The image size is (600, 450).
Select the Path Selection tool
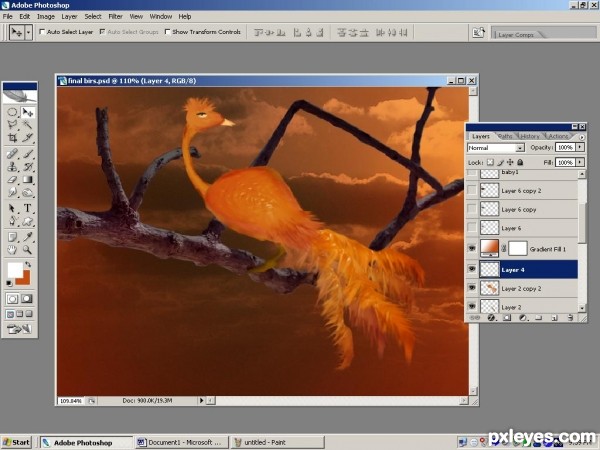[x=12, y=208]
